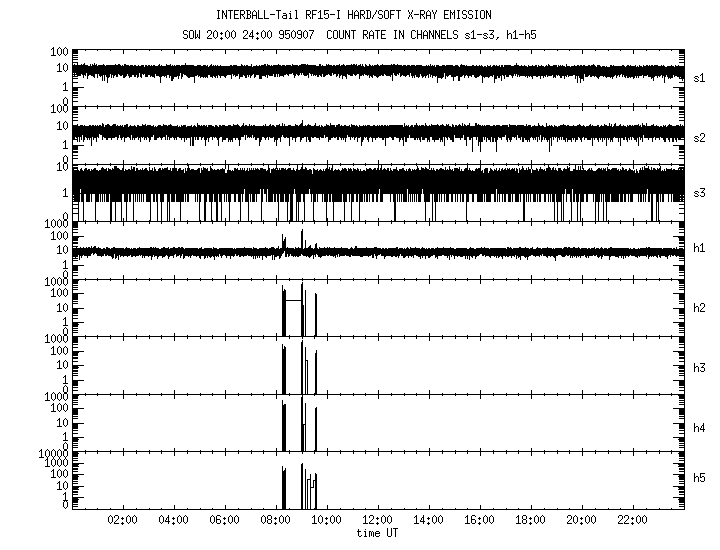
Task: Click the h3 channel label
Action: coord(700,367)
